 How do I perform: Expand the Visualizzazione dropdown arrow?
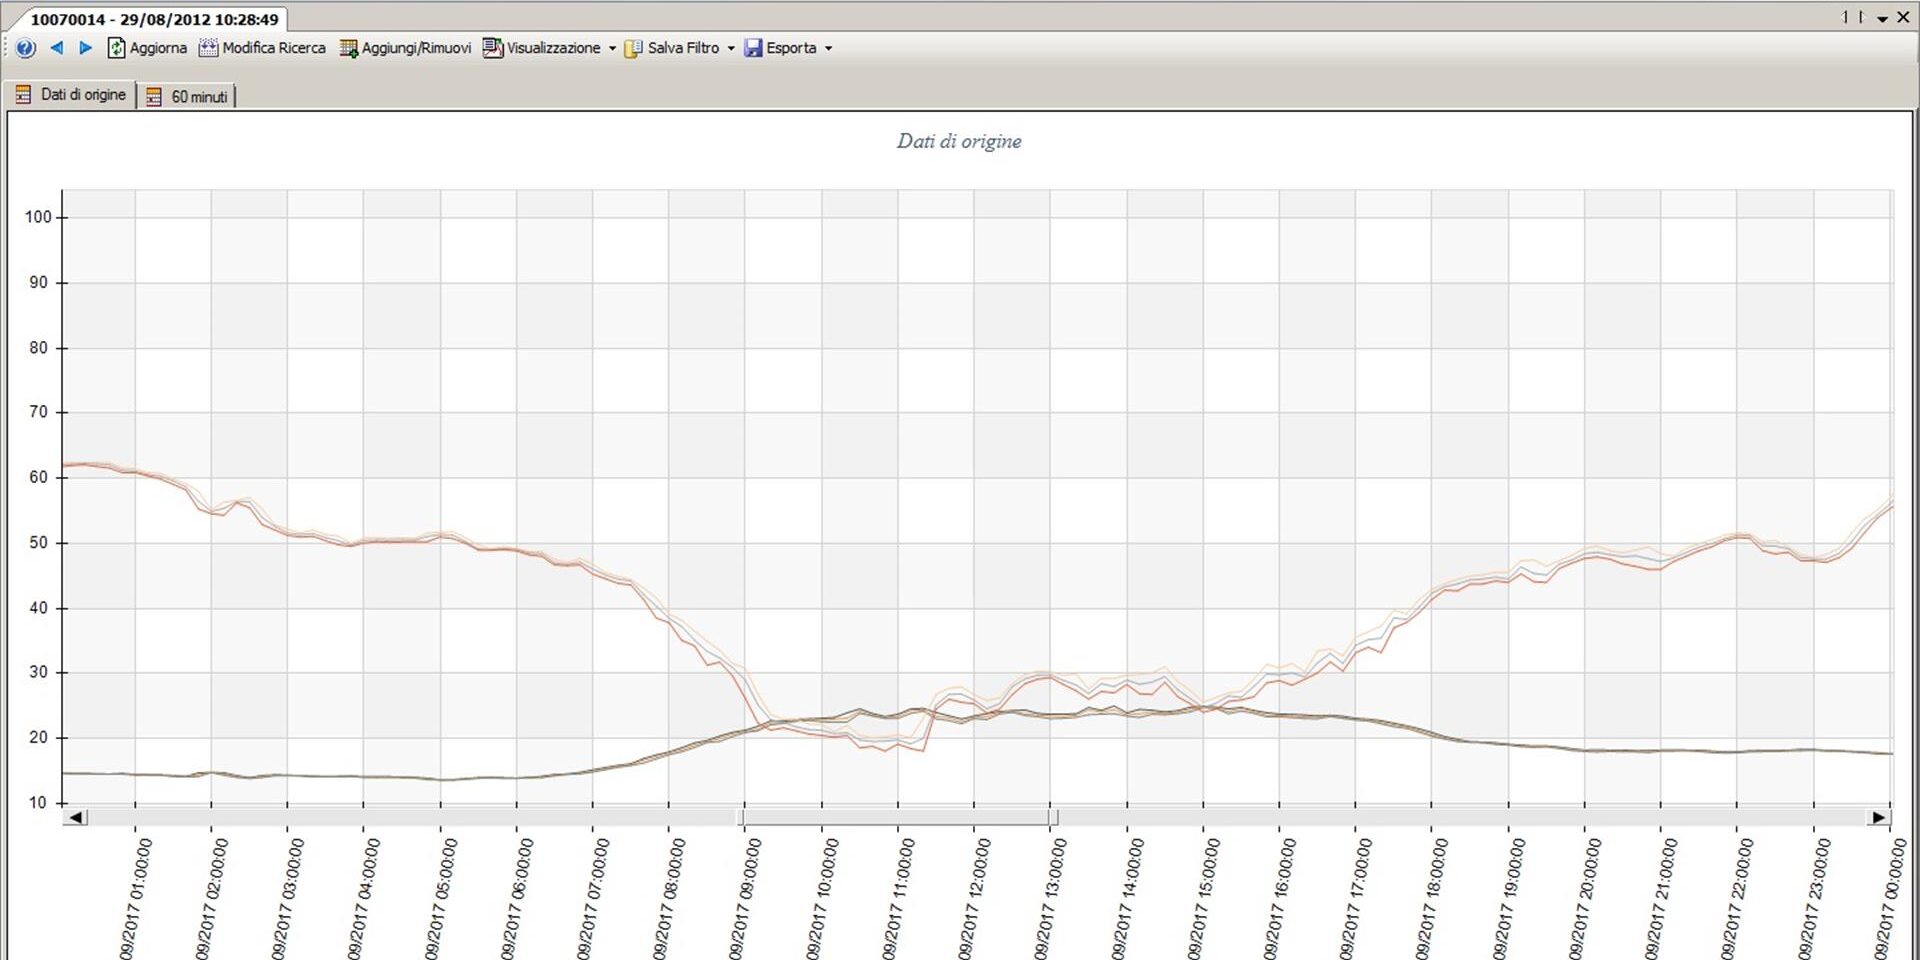613,47
